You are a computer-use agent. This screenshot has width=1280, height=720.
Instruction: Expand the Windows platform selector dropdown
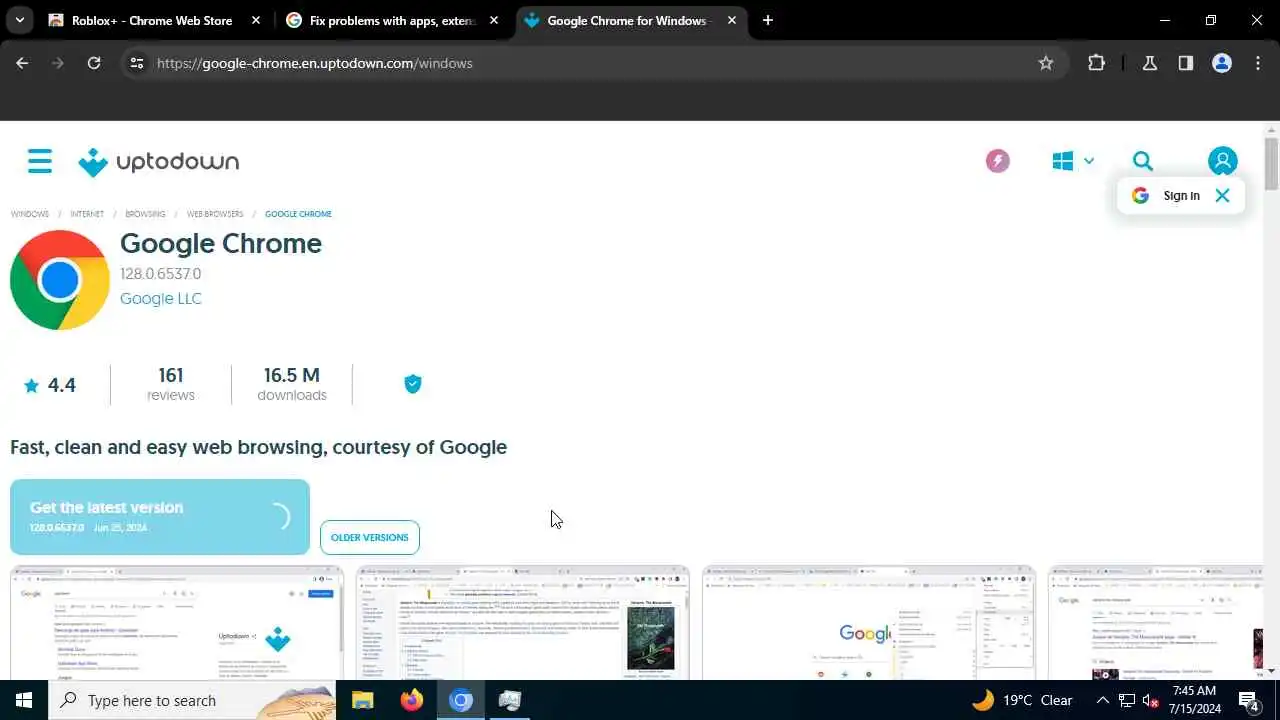[x=1073, y=161]
